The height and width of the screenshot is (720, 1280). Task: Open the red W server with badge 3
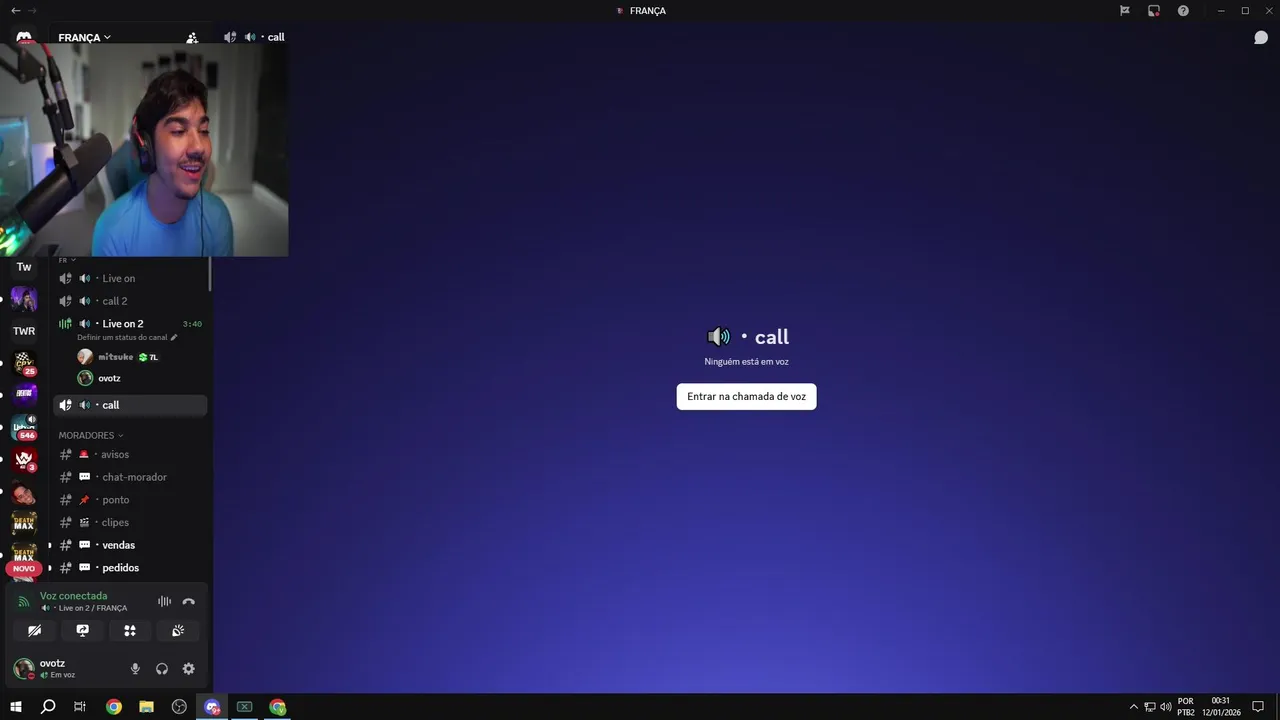coord(24,460)
